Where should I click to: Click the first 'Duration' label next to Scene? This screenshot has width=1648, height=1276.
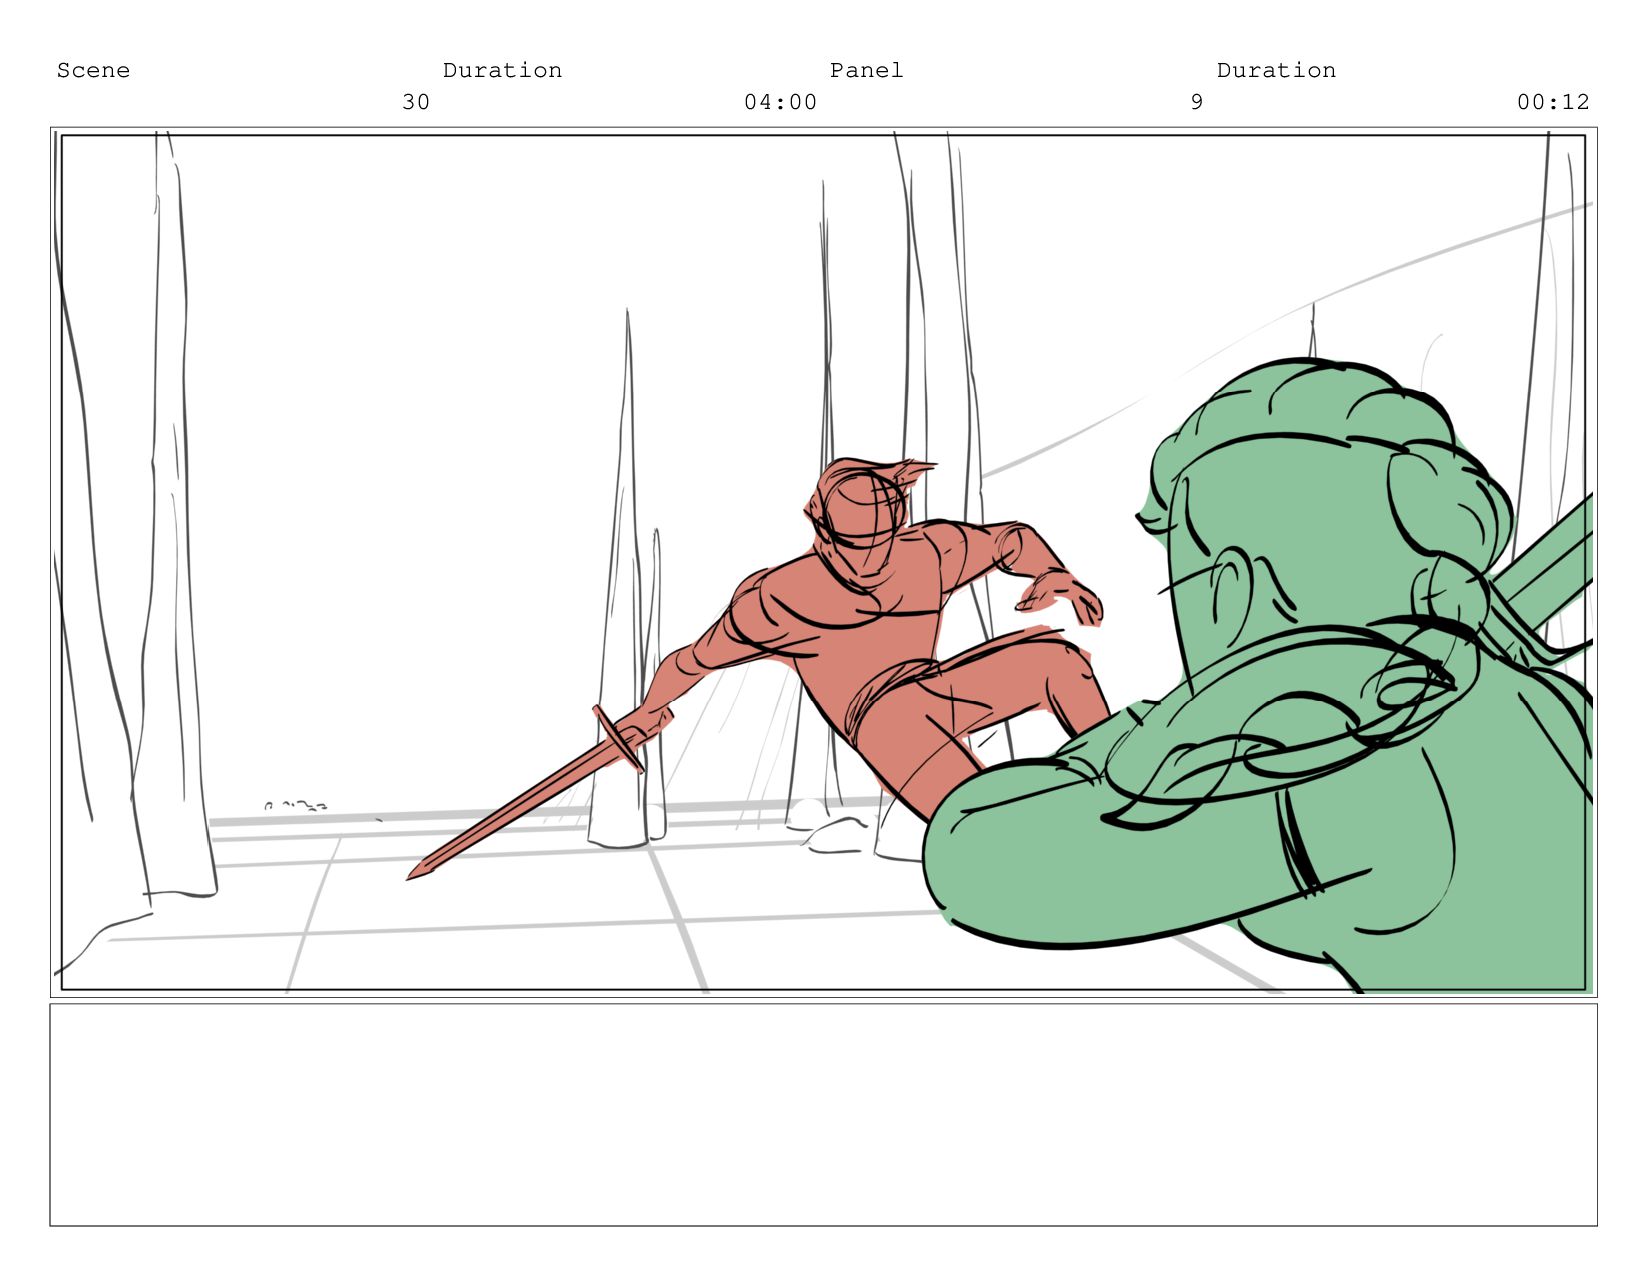pos(502,70)
